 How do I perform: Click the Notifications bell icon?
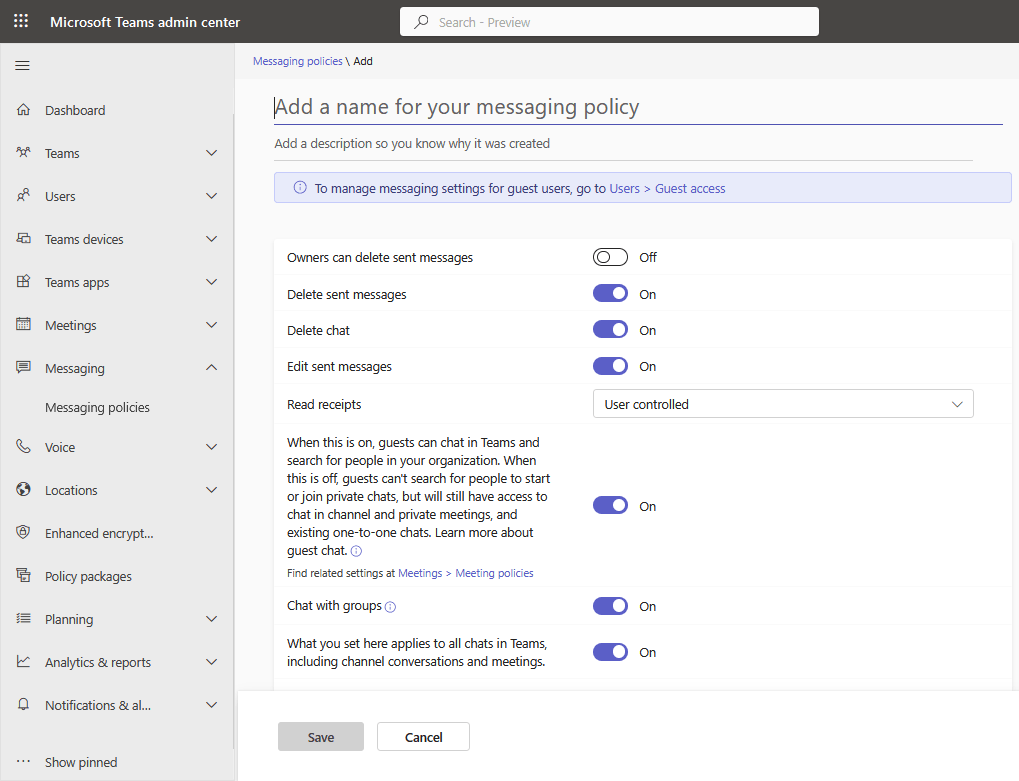(23, 704)
